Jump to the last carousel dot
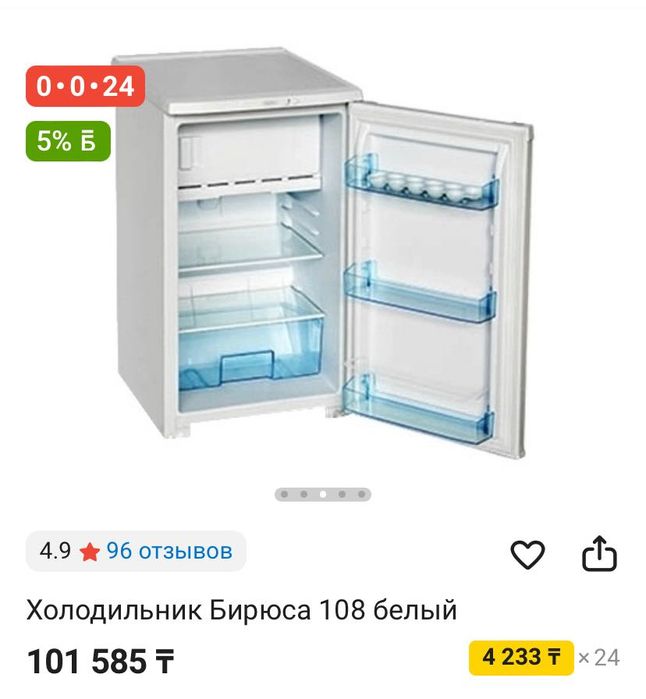Screen dimensions: 646x699 [x=362, y=494]
